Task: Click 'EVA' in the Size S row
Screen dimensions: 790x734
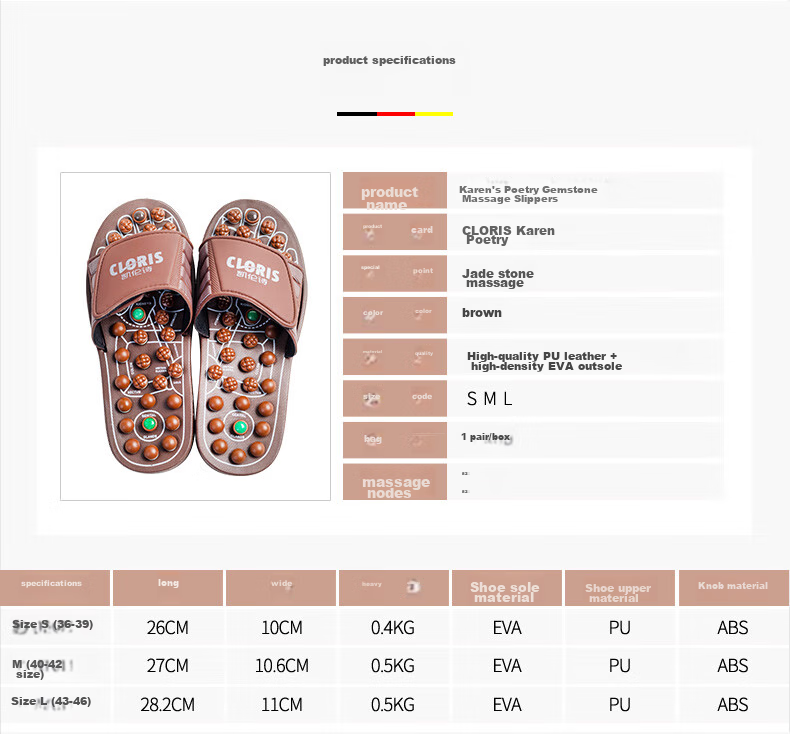Action: tap(507, 628)
